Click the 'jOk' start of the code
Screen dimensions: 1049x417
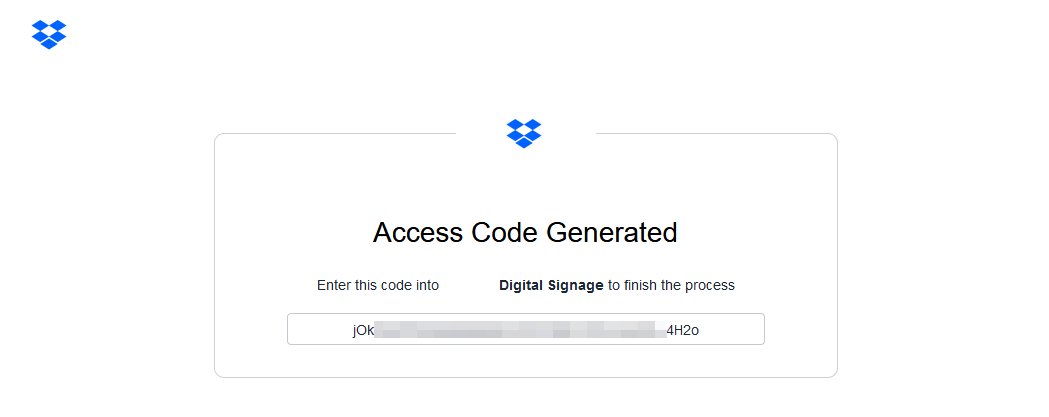pos(362,330)
